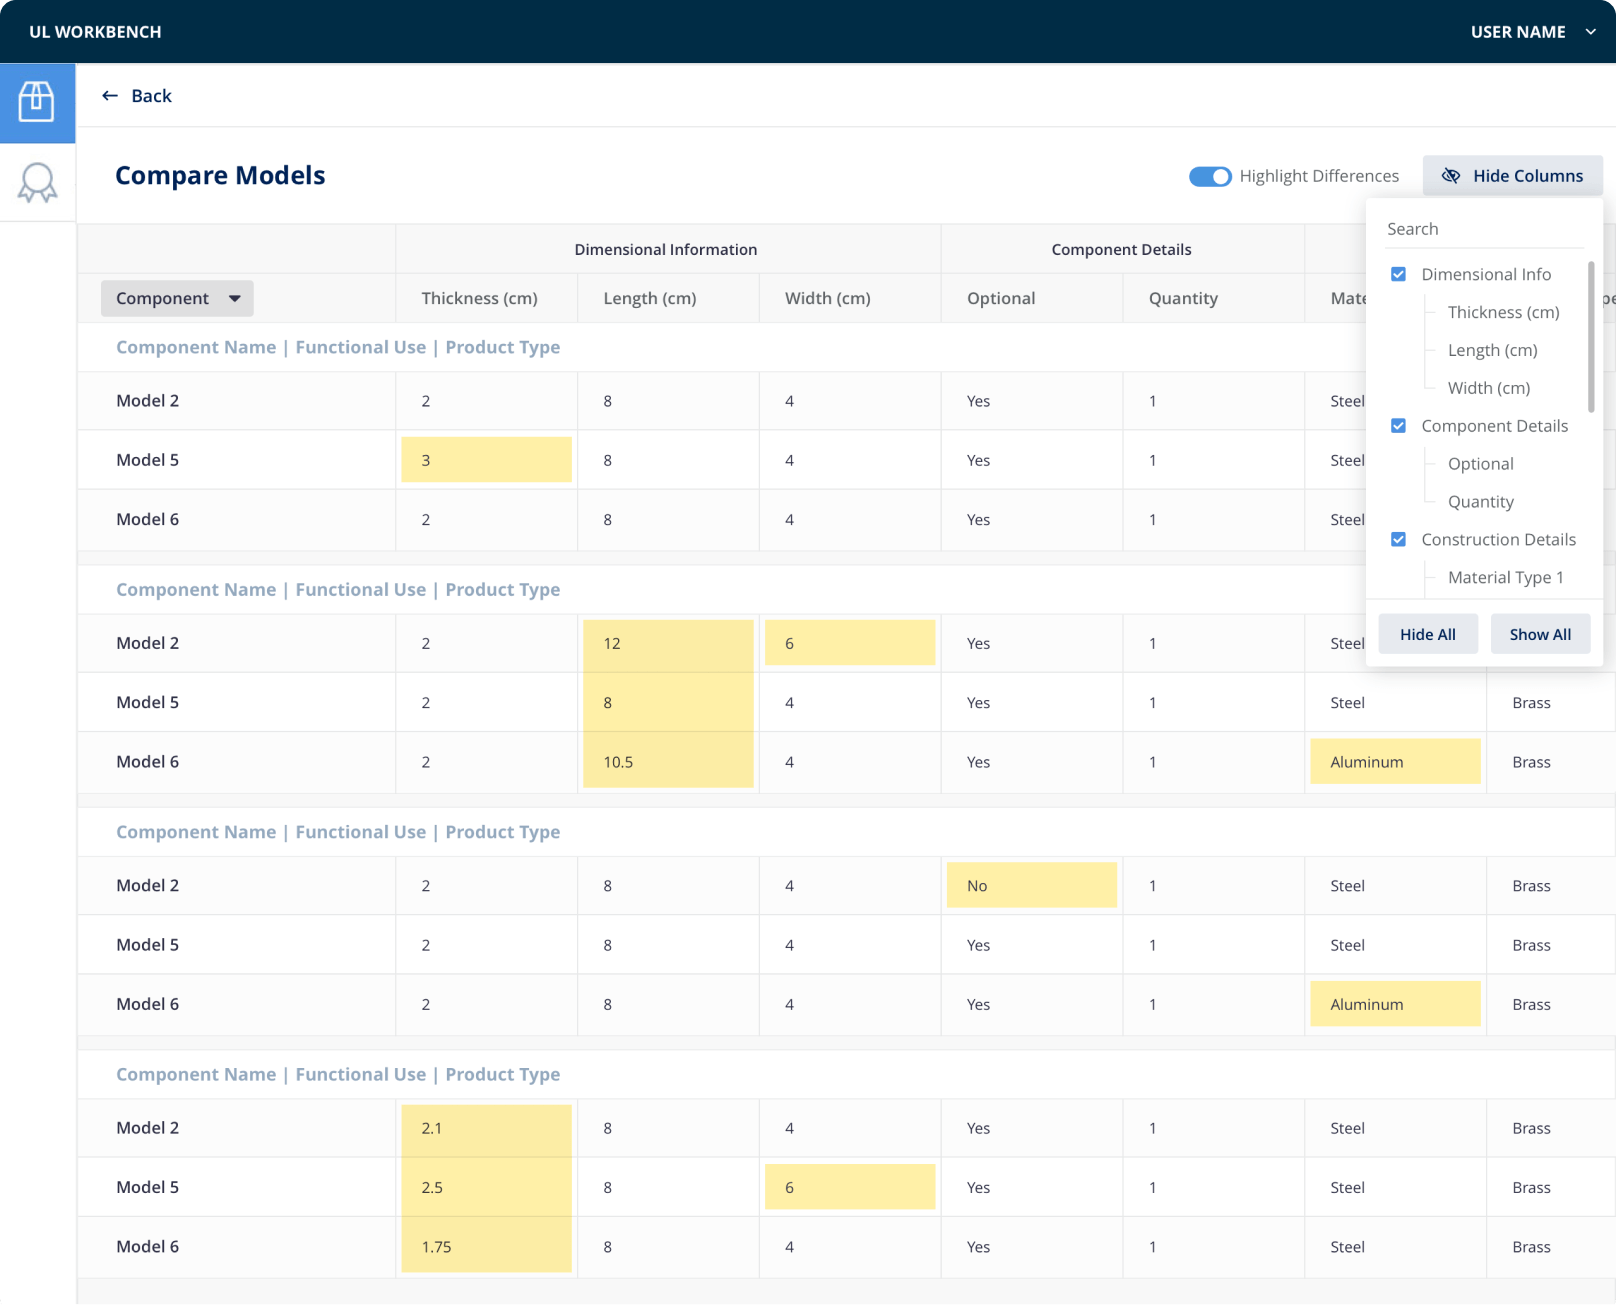The image size is (1616, 1314).
Task: Open the award ribbon sidebar icon
Action: click(x=37, y=183)
